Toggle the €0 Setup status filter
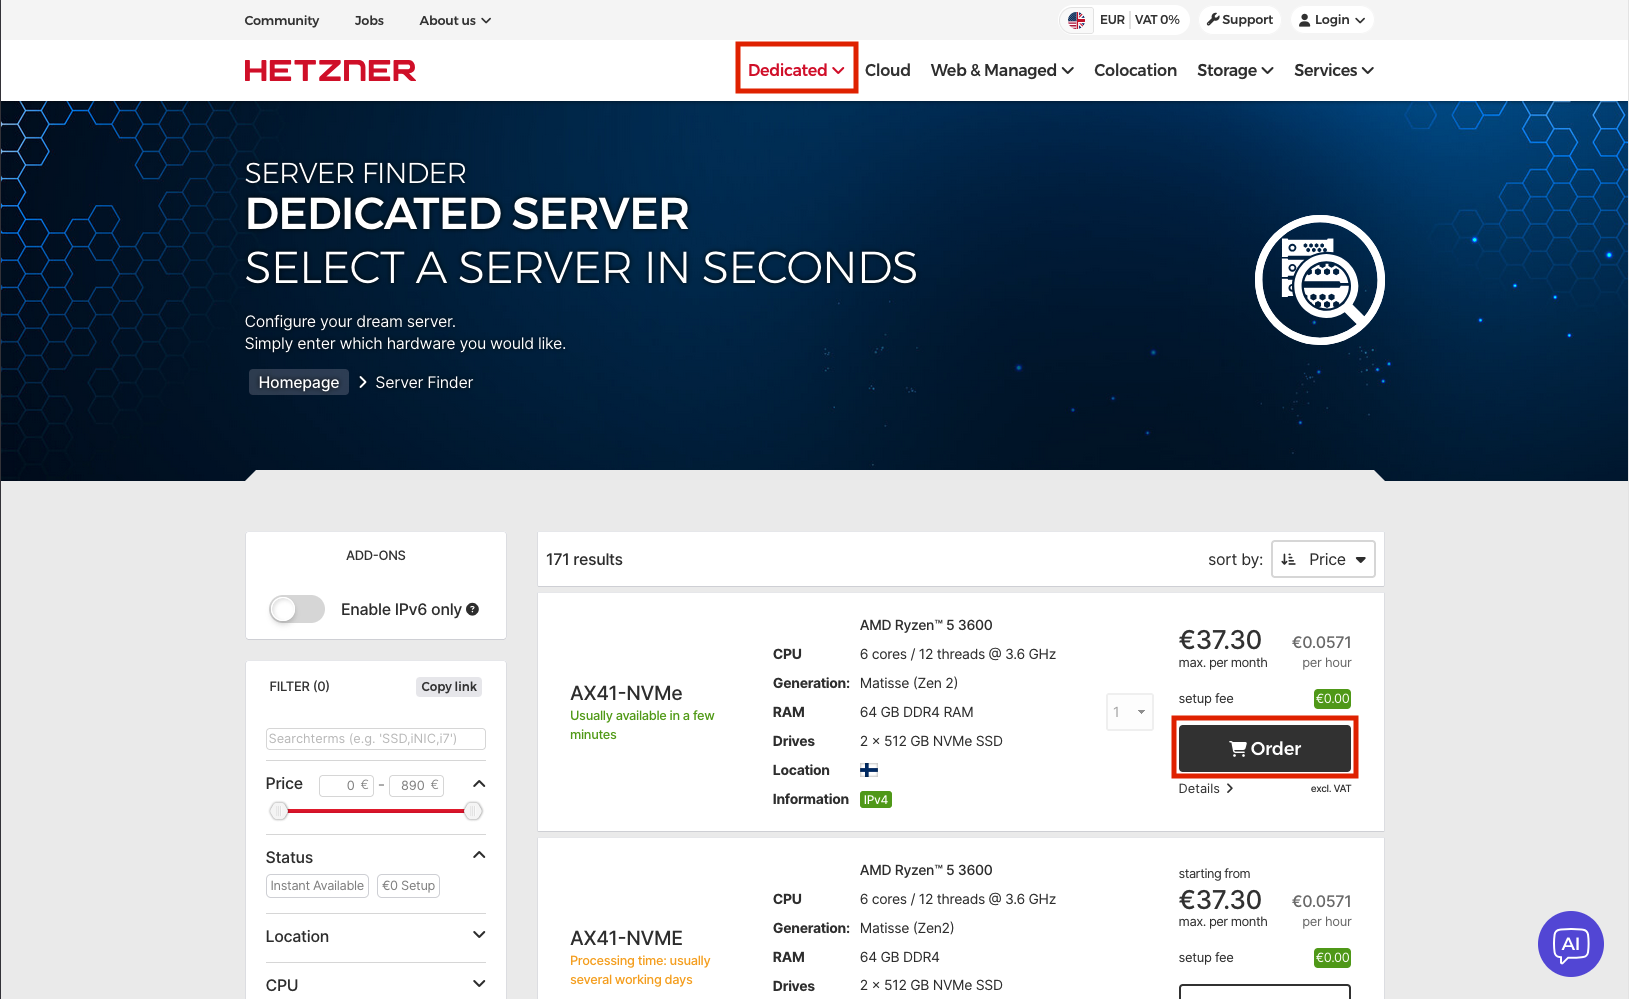The height and width of the screenshot is (999, 1629). [x=409, y=886]
